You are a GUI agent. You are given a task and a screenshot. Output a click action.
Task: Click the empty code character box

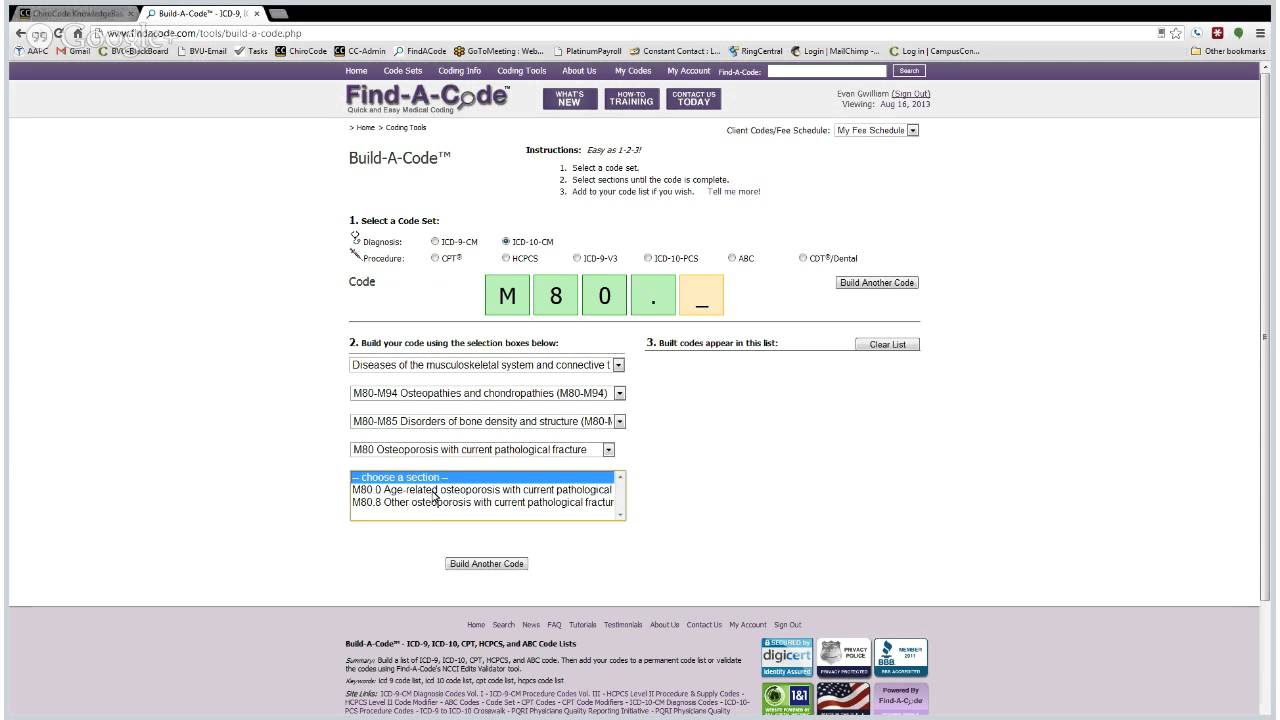coord(701,295)
